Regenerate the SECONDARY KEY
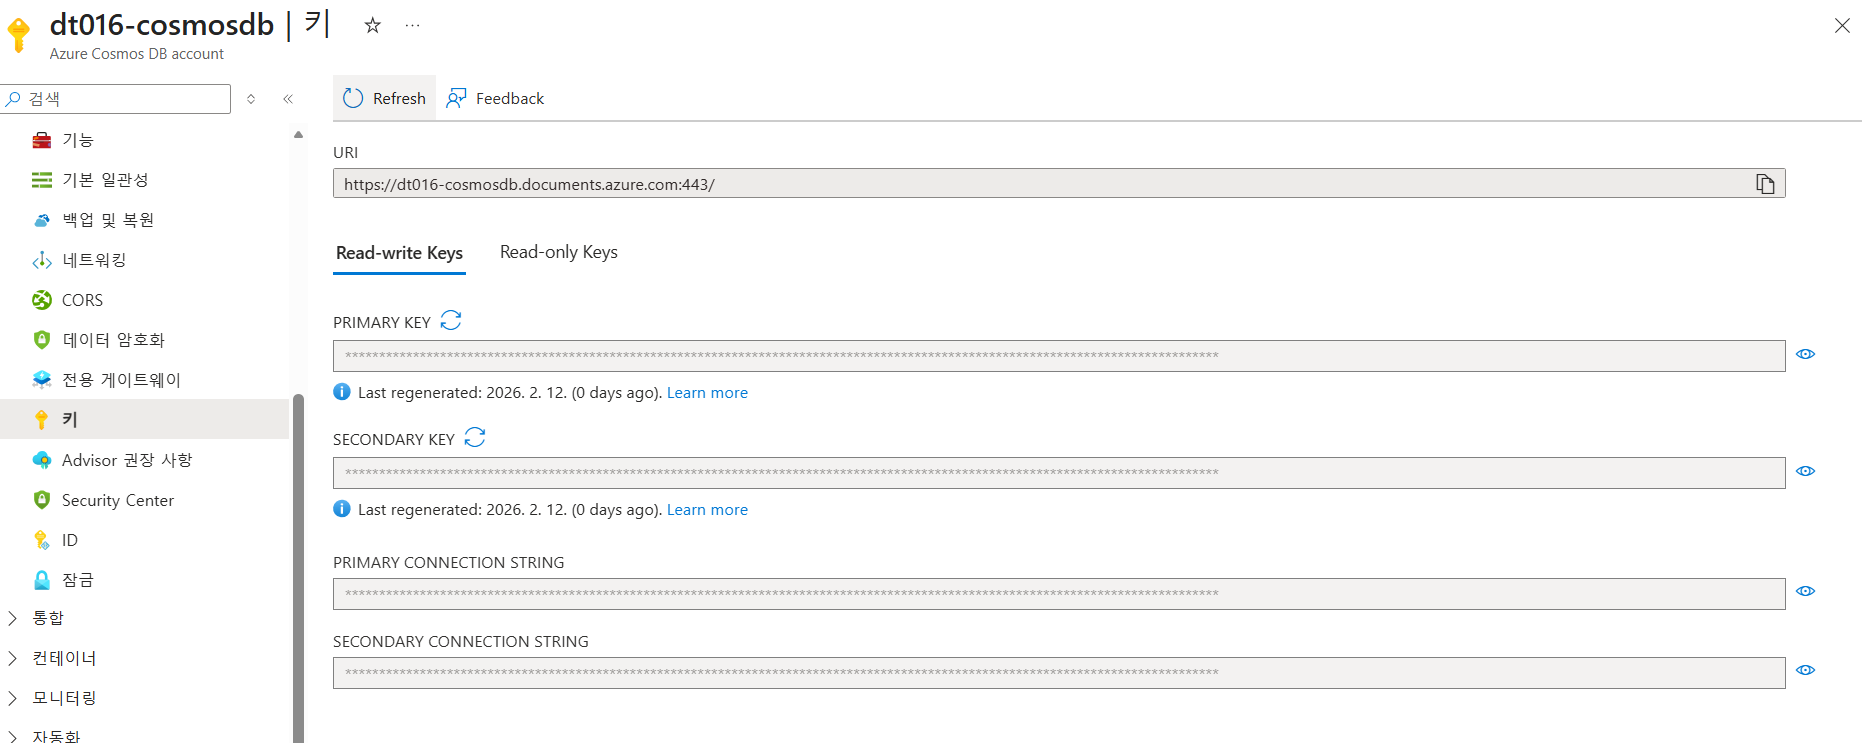The width and height of the screenshot is (1862, 743). (x=475, y=437)
